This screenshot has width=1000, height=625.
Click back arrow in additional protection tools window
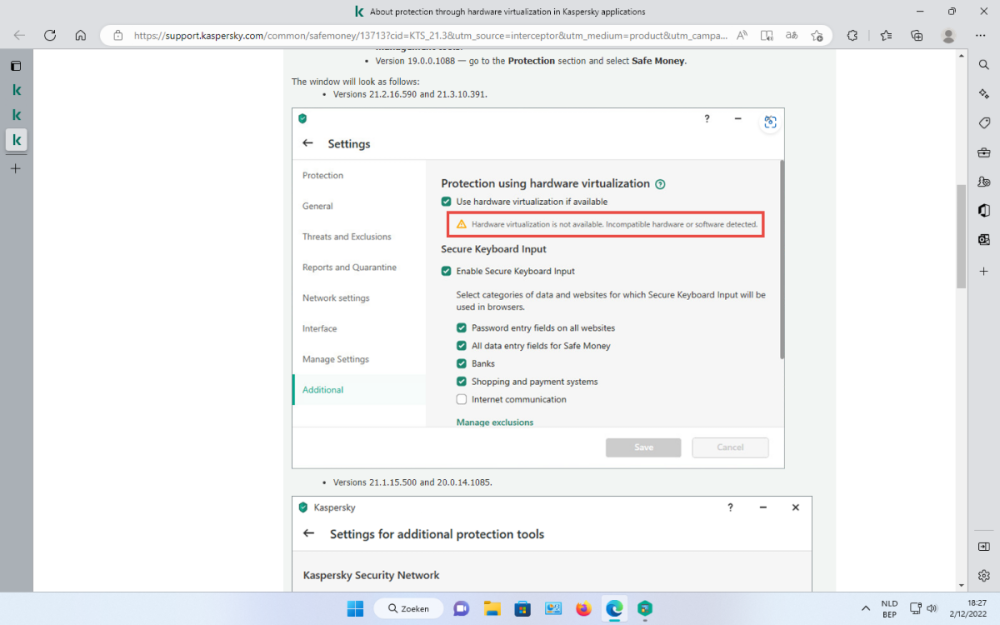tap(309, 533)
